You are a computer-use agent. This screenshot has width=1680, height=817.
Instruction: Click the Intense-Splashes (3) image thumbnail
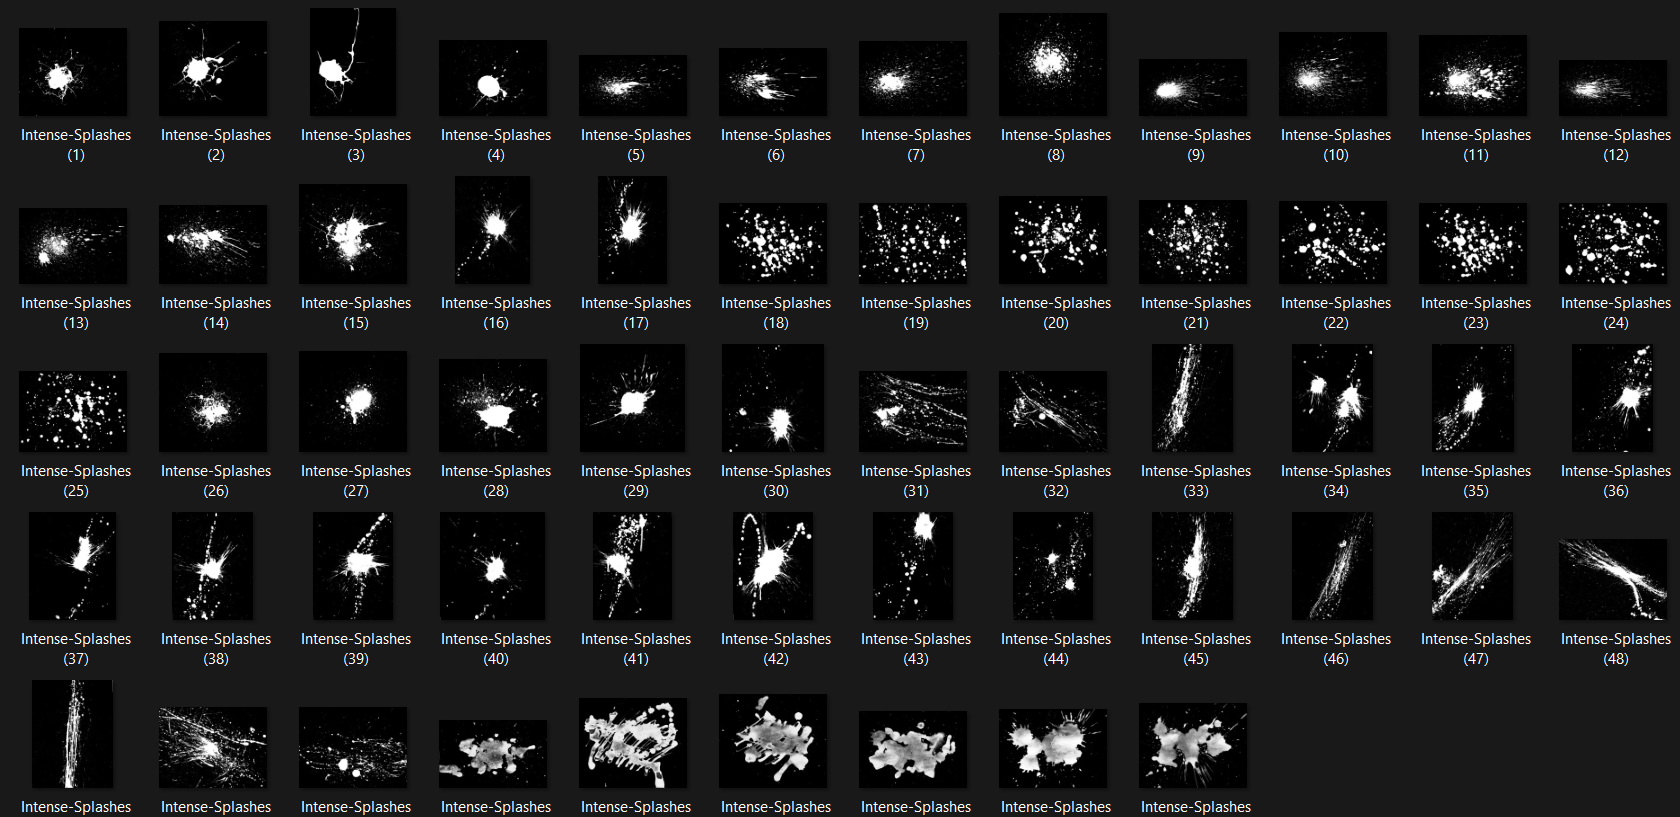[x=353, y=62]
